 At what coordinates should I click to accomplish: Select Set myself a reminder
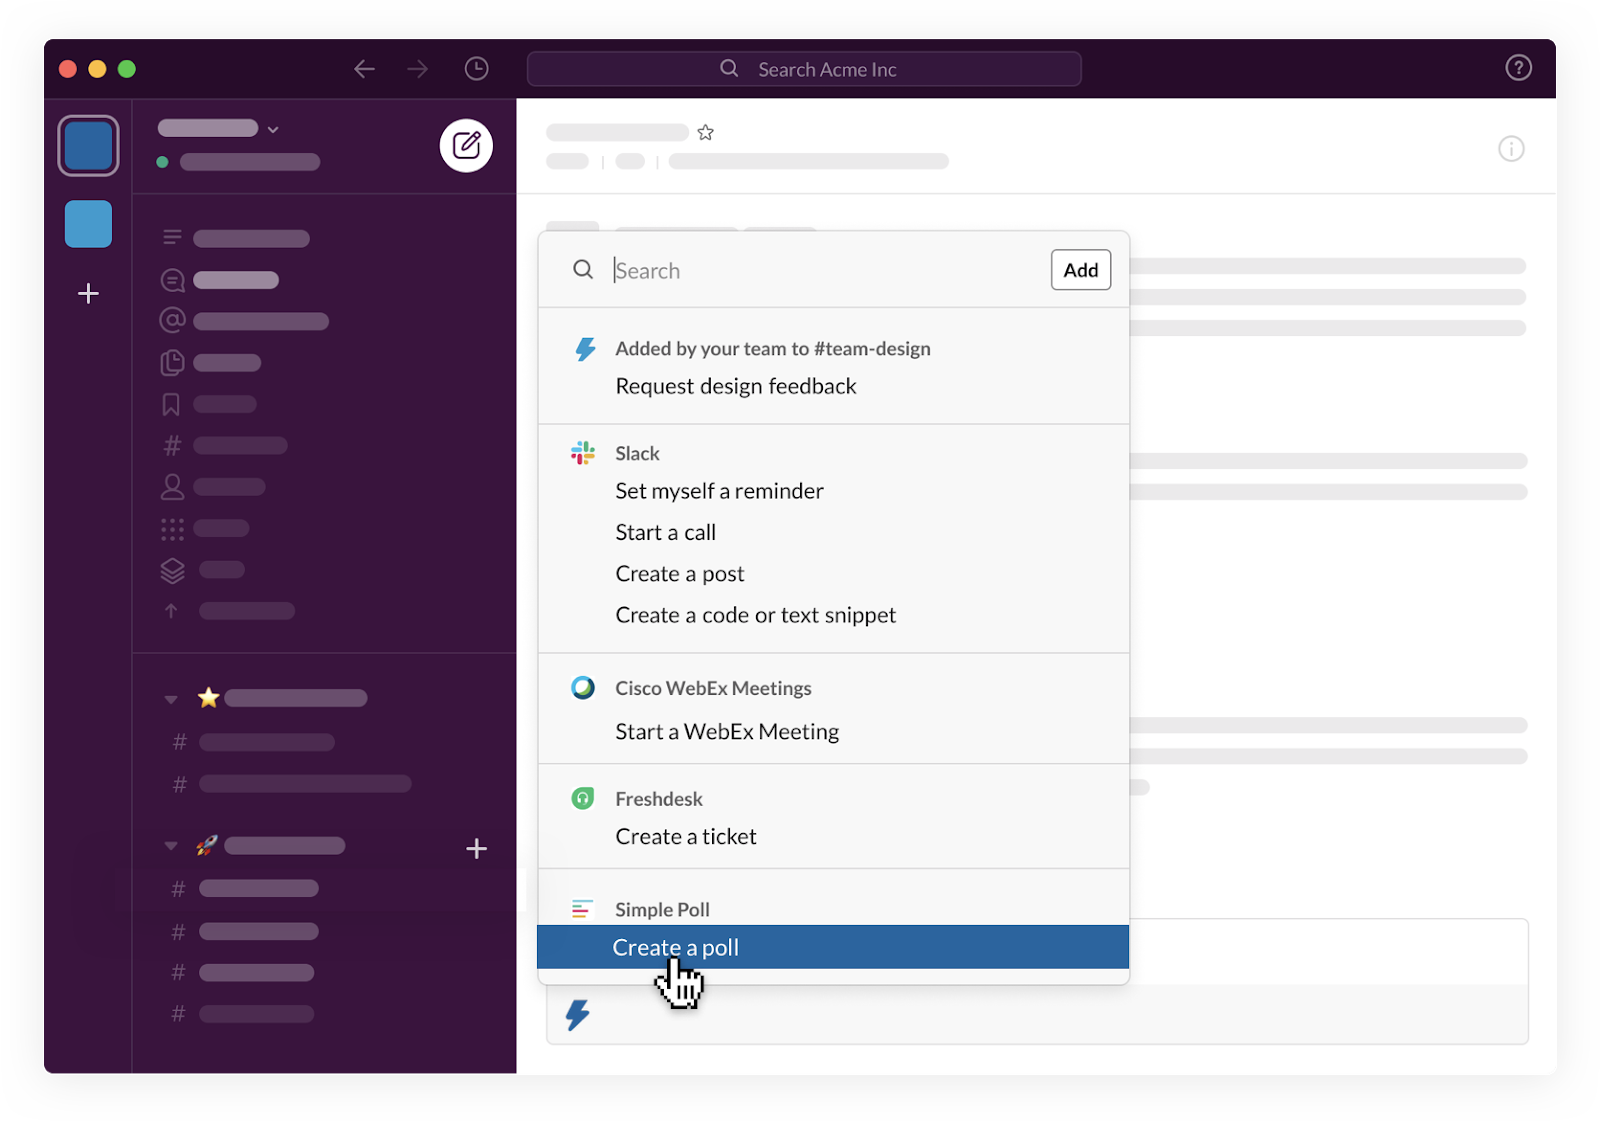pos(720,491)
